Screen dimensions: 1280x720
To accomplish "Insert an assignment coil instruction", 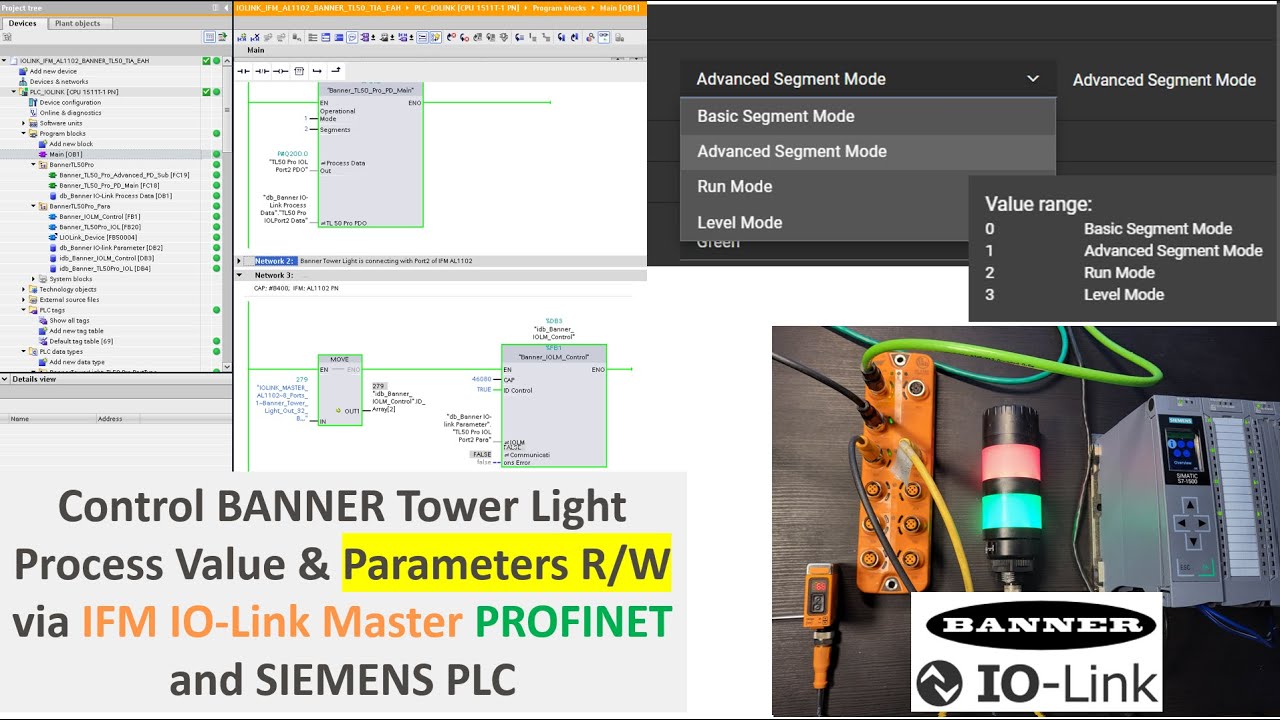I will (281, 71).
